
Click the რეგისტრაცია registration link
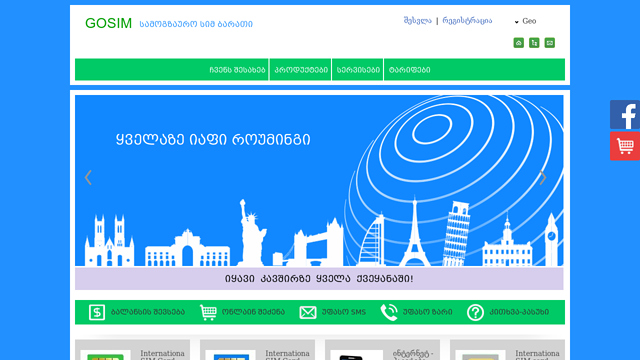467,21
